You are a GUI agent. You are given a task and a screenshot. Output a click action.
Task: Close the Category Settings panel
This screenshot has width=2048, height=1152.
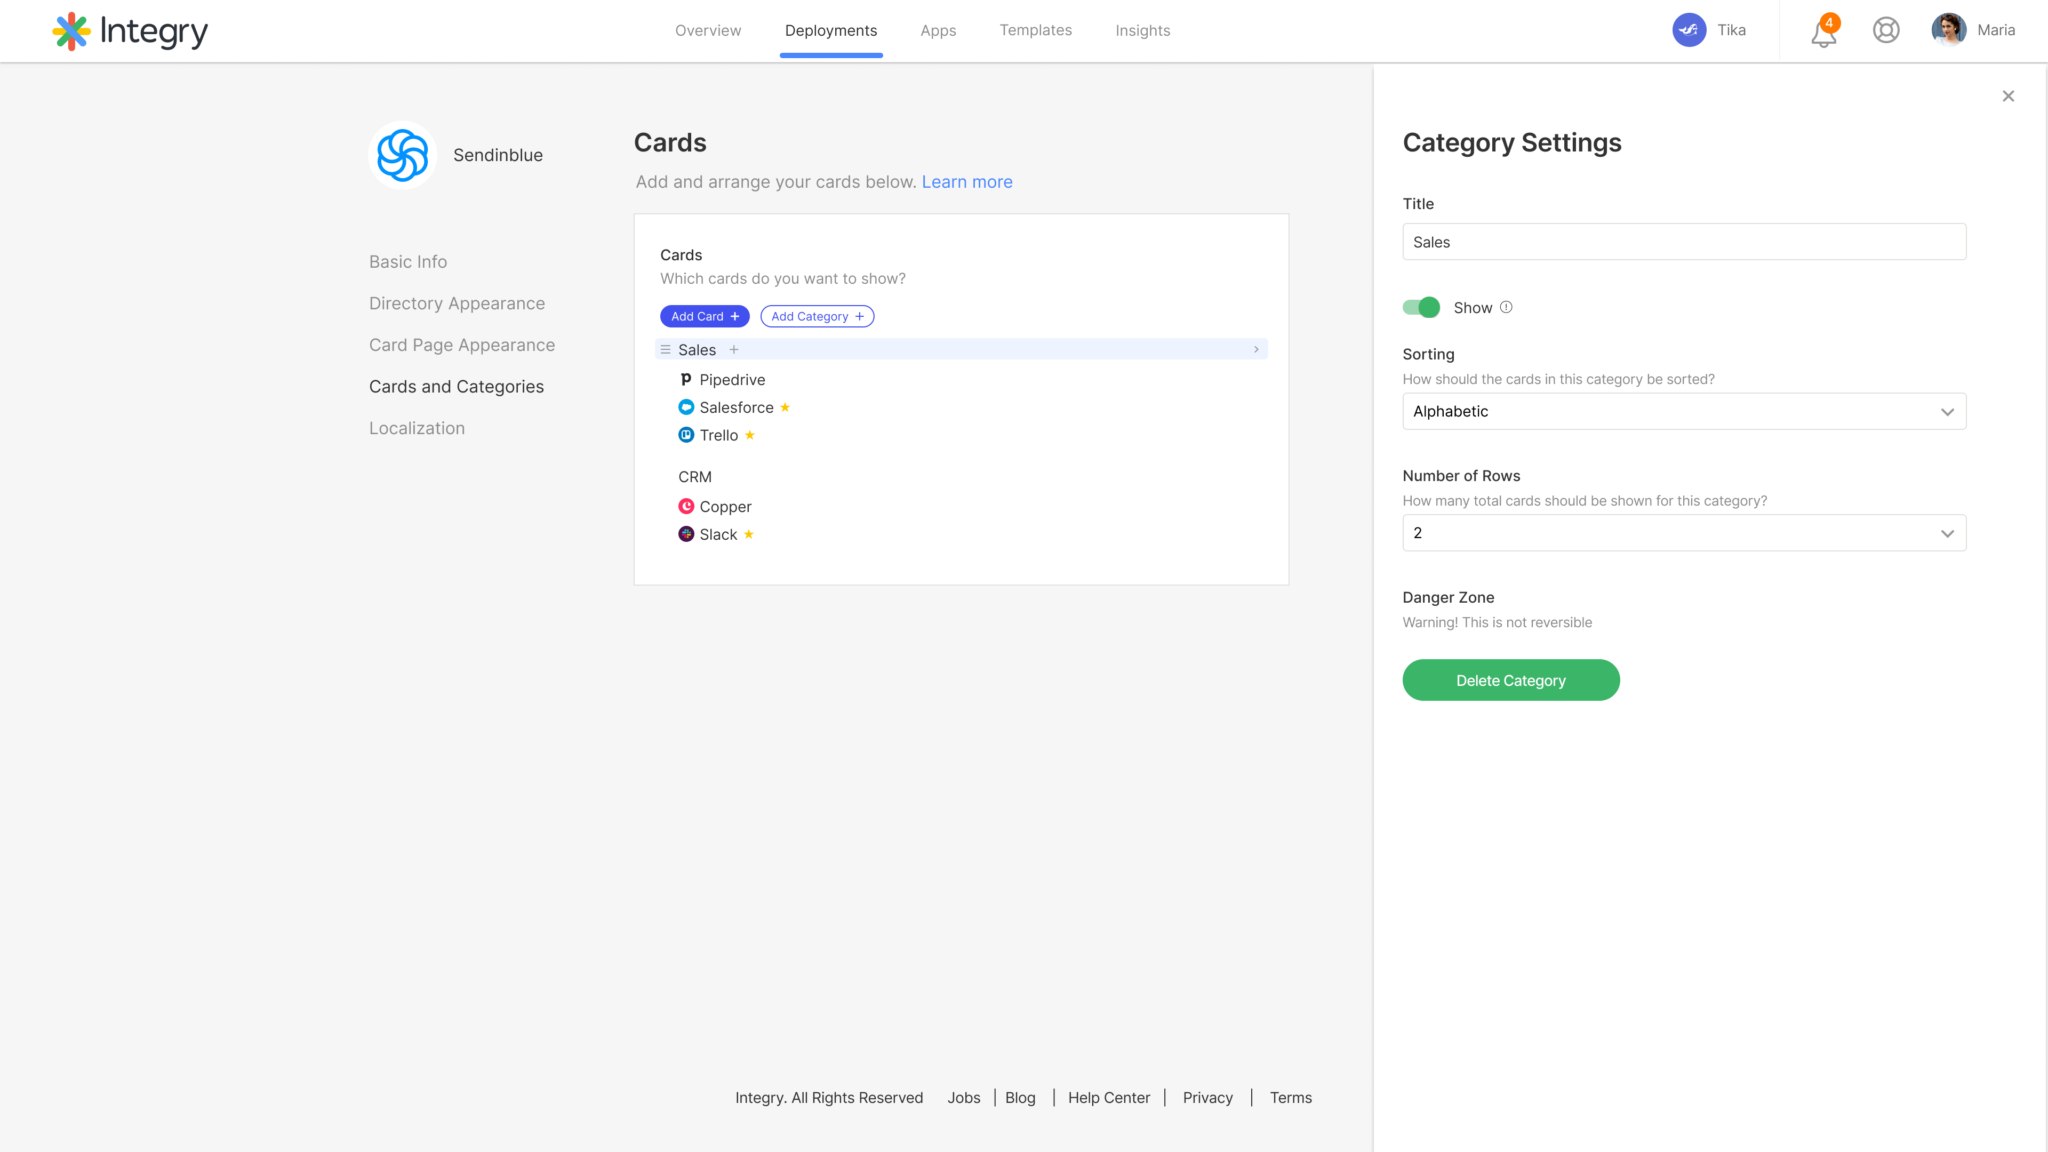[2008, 96]
